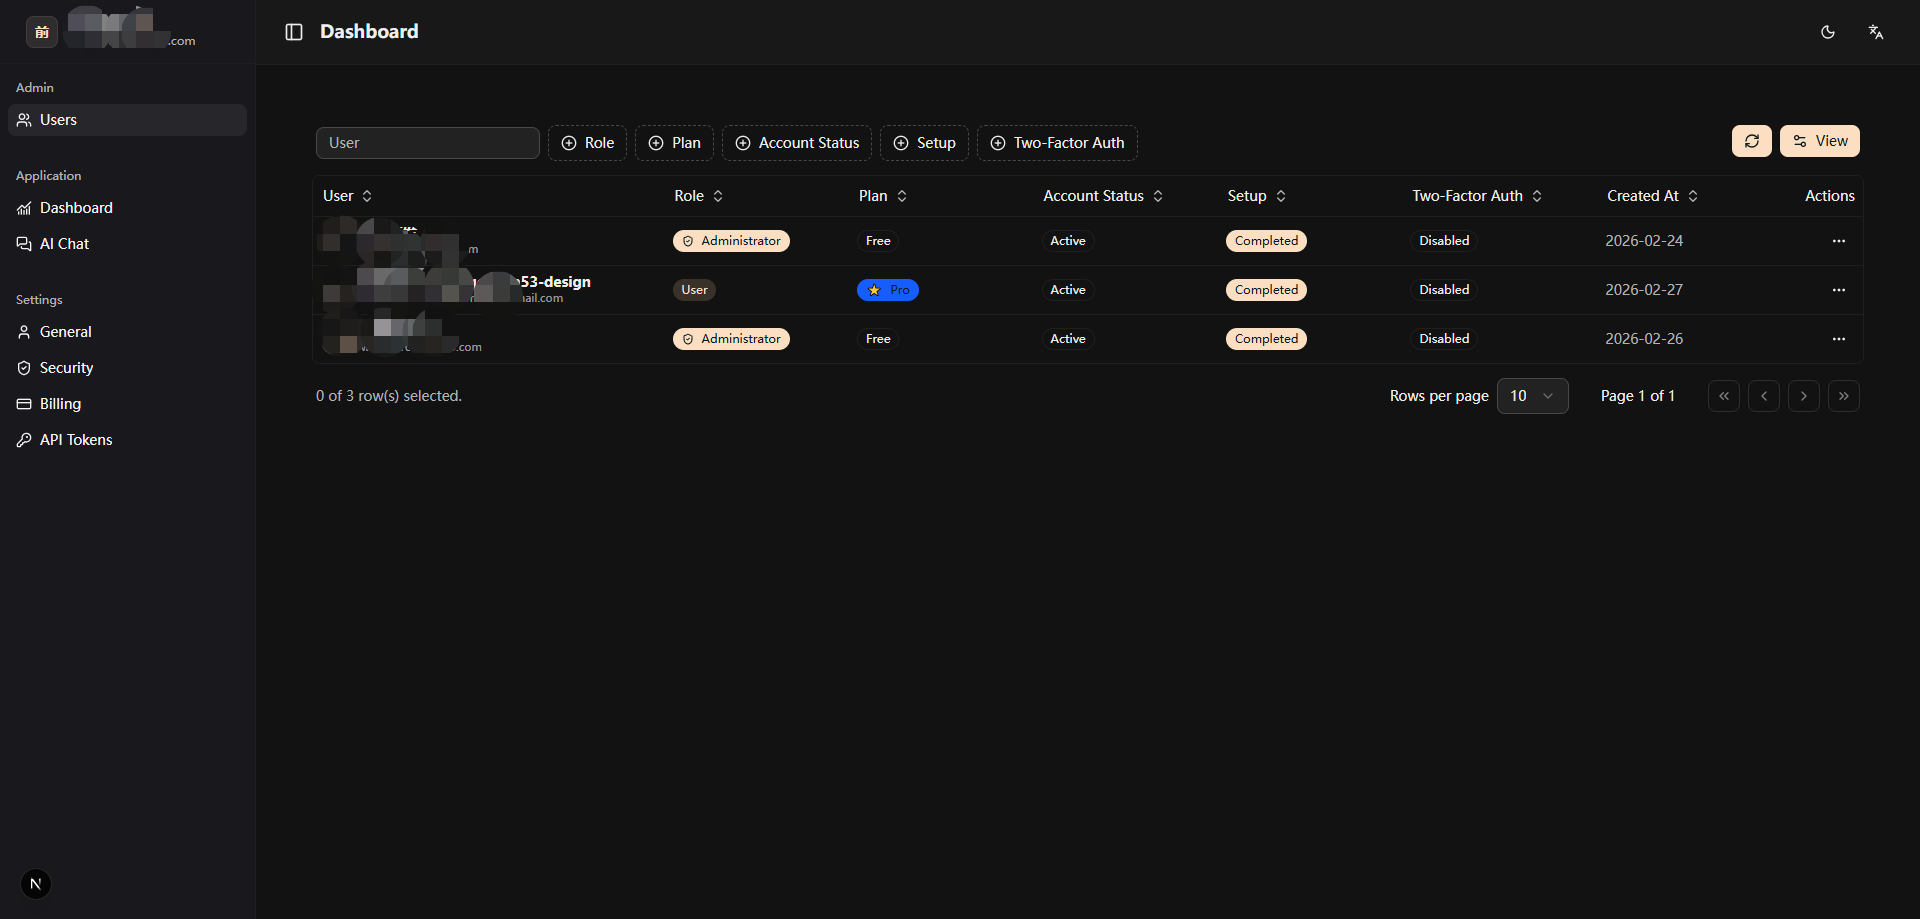Switch theme with the moon icon
1920x919 pixels.
pos(1827,32)
